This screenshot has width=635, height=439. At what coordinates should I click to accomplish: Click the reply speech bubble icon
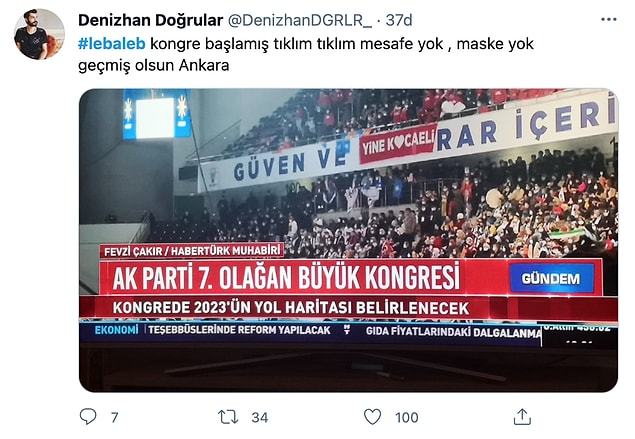[x=88, y=417]
